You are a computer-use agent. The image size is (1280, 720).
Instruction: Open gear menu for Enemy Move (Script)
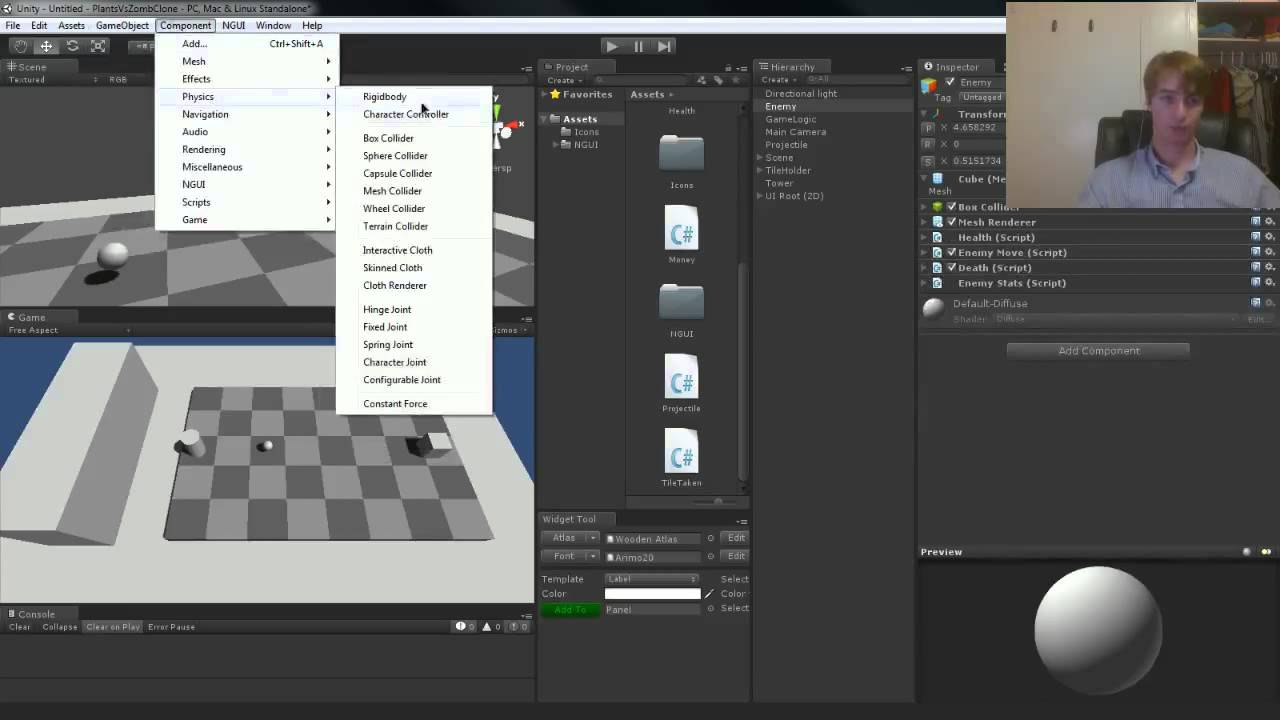click(1269, 252)
